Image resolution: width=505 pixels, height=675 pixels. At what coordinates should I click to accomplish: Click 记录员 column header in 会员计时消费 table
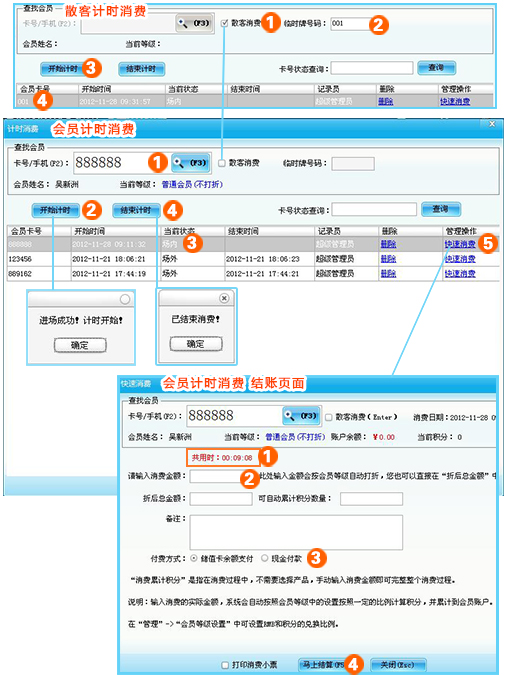click(346, 231)
